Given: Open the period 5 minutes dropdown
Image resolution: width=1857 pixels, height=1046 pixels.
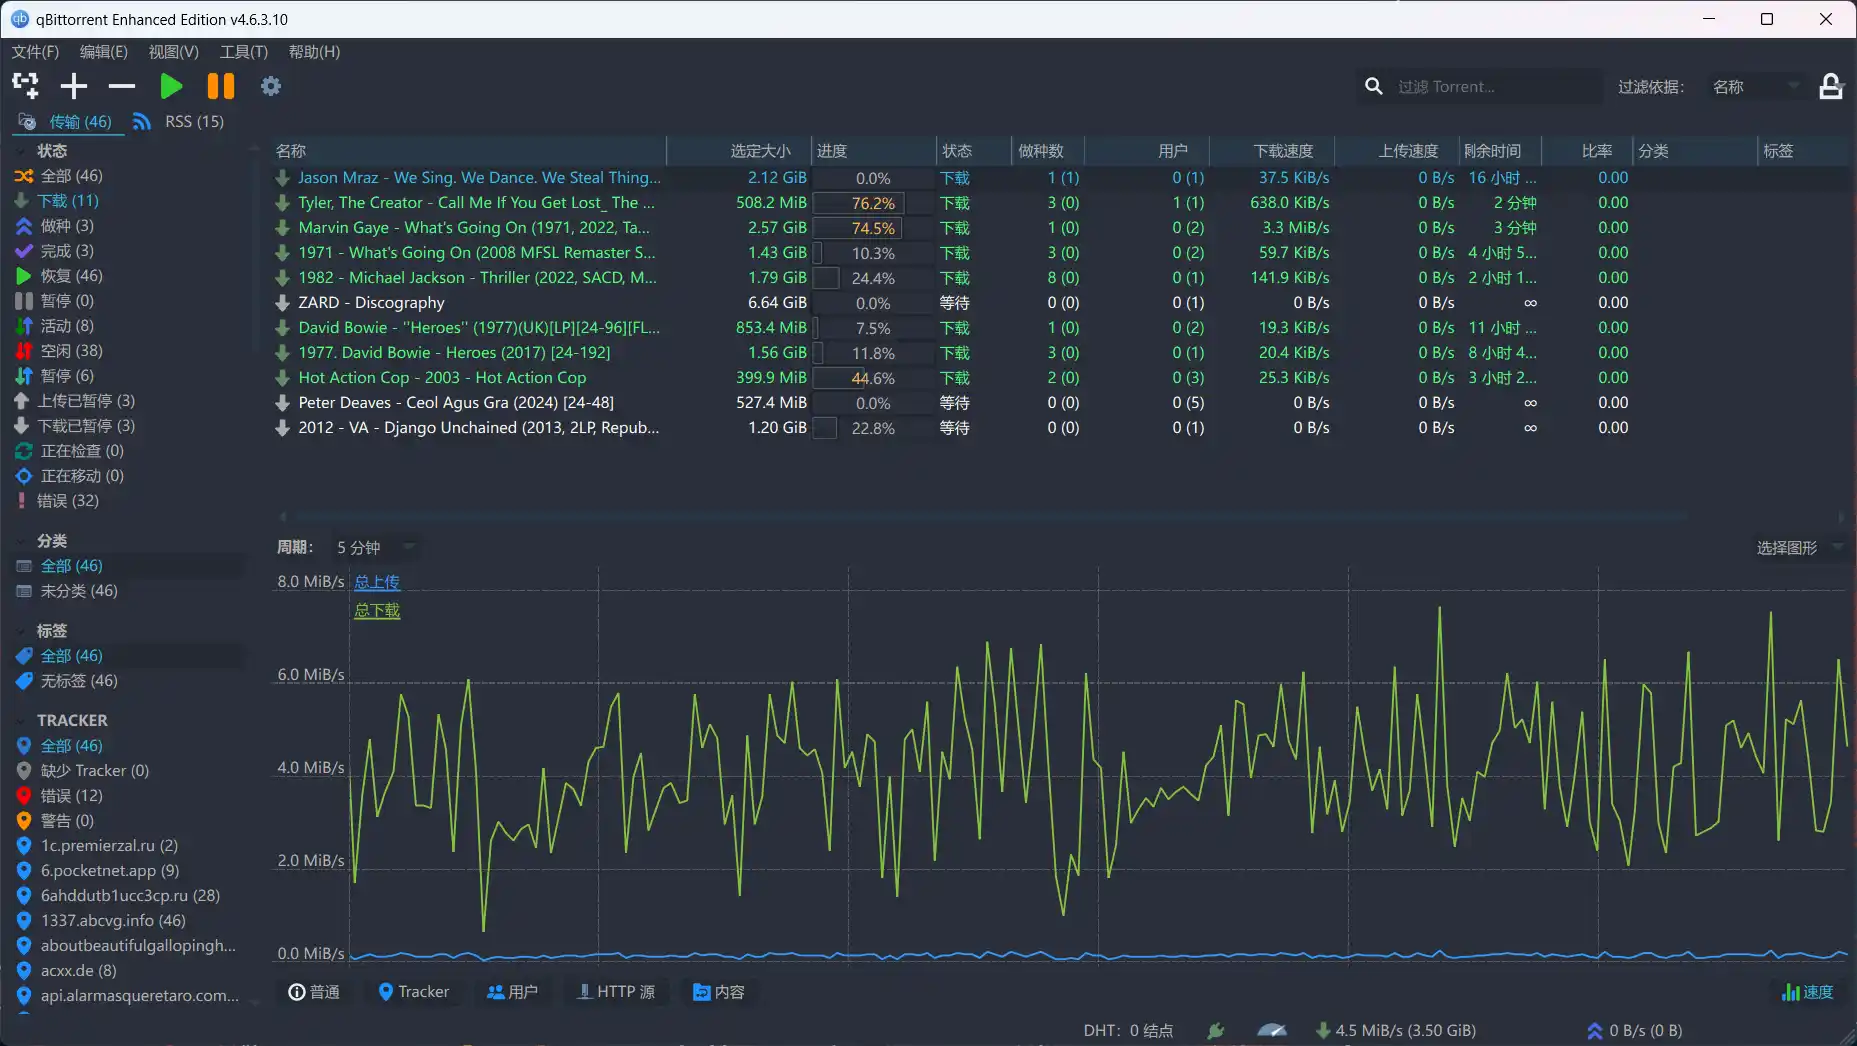Looking at the screenshot, I should coord(375,548).
